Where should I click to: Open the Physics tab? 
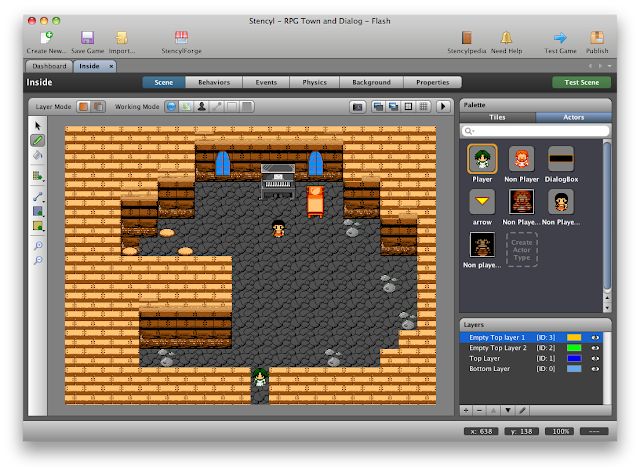314,82
